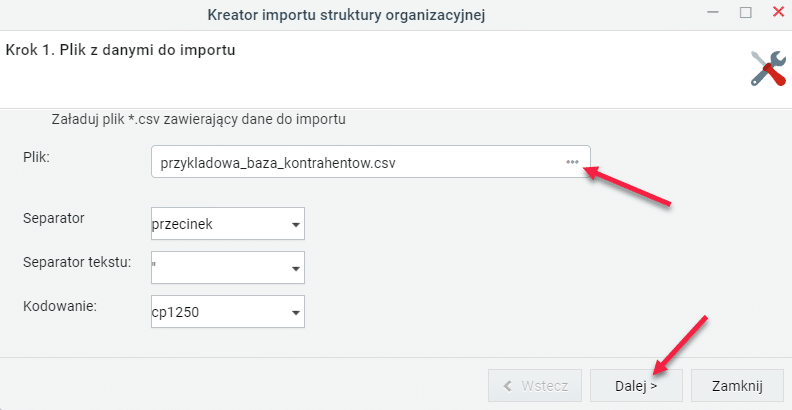Go to next step with Dalej >

pos(636,386)
